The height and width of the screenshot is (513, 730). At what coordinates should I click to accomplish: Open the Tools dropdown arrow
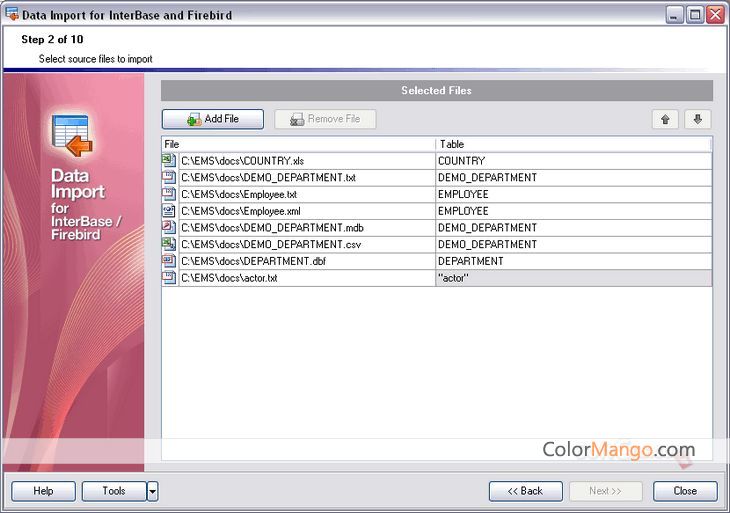click(152, 491)
